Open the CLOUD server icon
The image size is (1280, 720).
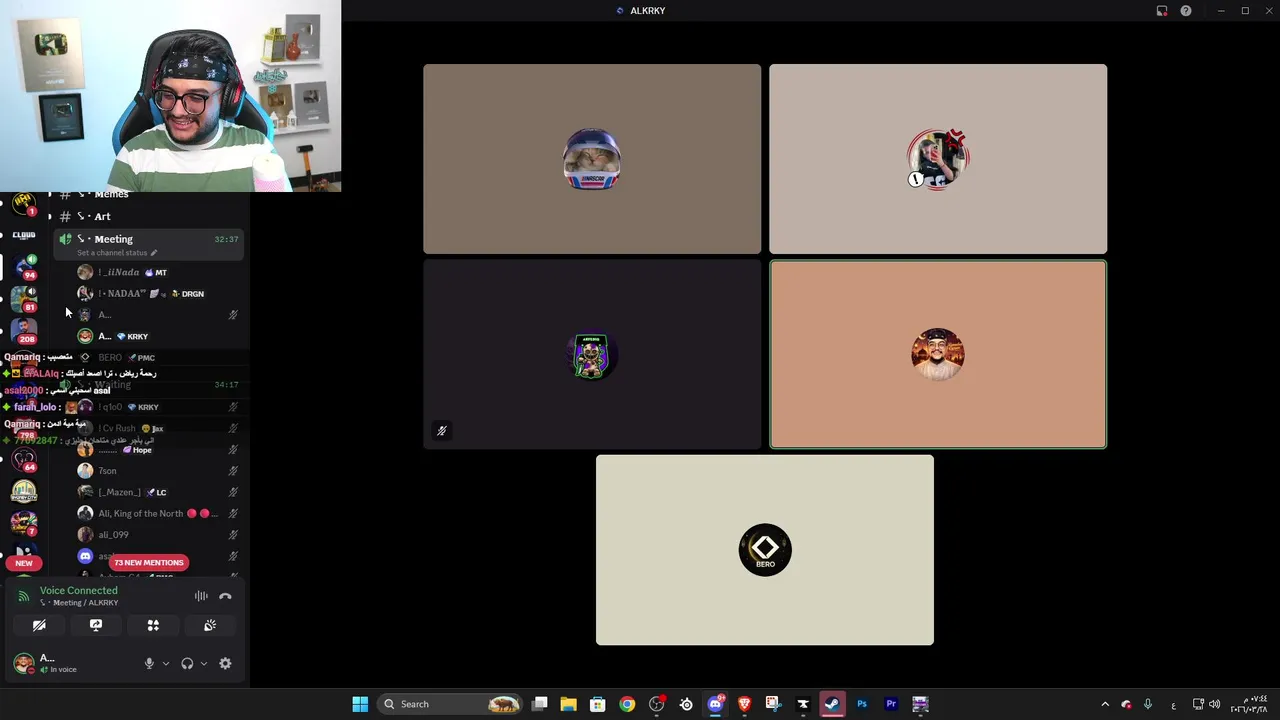coord(24,235)
